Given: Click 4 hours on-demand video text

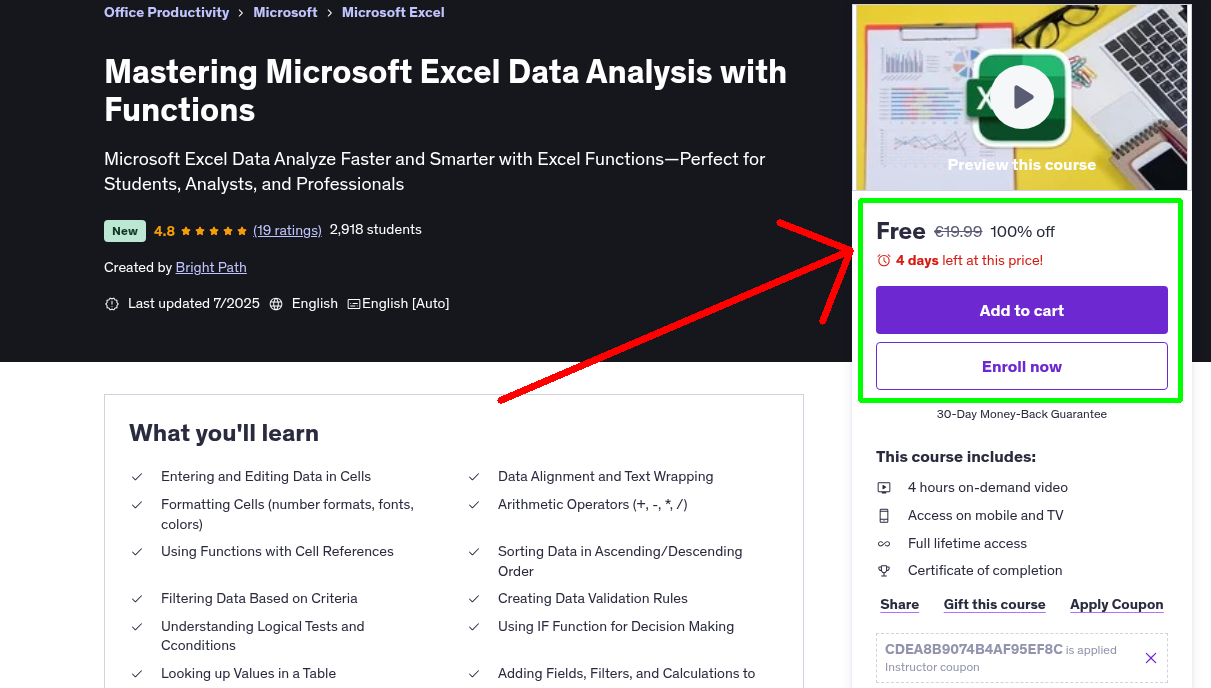Looking at the screenshot, I should 988,487.
